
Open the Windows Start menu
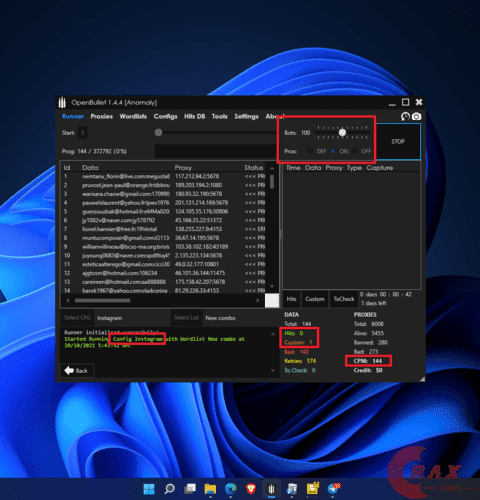click(x=149, y=489)
